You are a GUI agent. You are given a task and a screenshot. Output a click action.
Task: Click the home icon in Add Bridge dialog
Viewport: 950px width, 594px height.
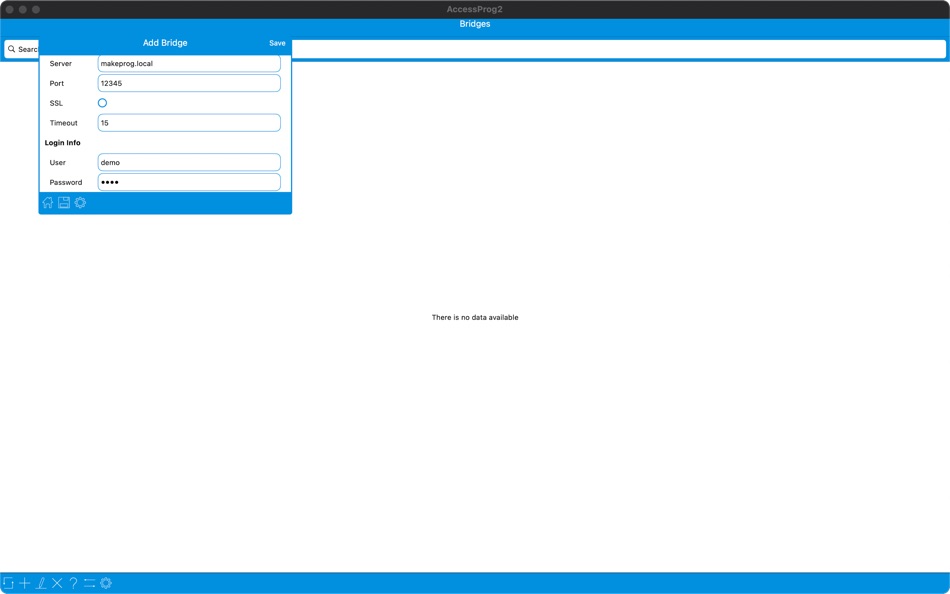tap(47, 202)
